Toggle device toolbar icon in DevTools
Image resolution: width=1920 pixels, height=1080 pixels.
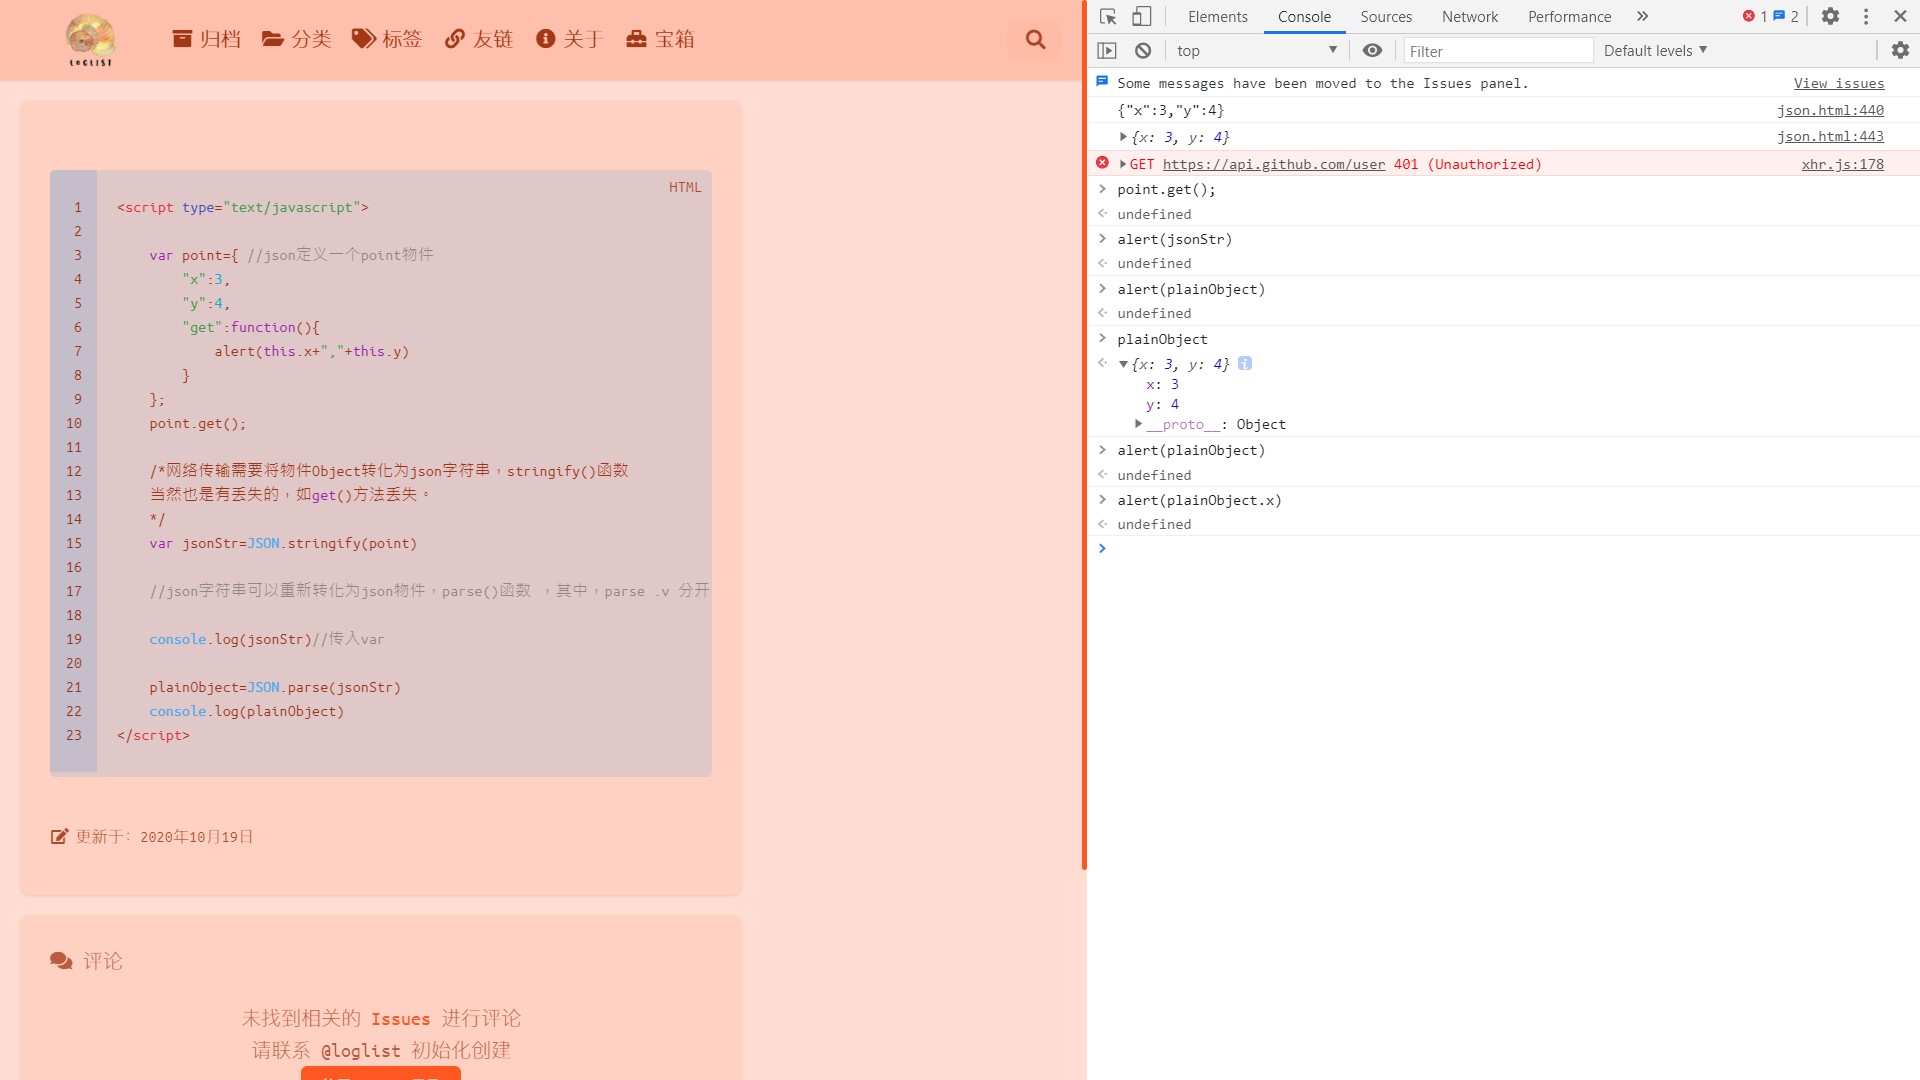coord(1141,16)
